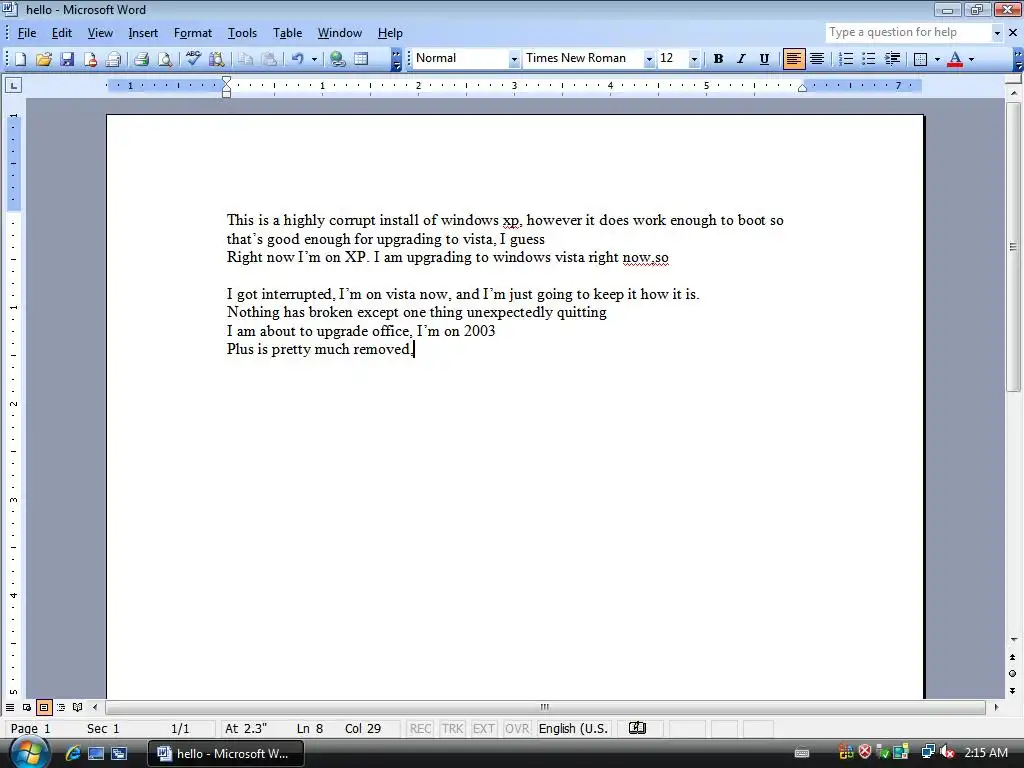Open the Table menu
The height and width of the screenshot is (768, 1024).
tap(287, 33)
